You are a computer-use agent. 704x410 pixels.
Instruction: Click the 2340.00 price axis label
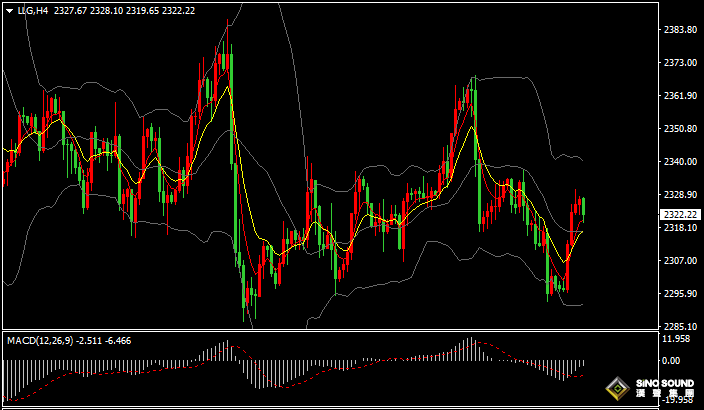(x=680, y=162)
